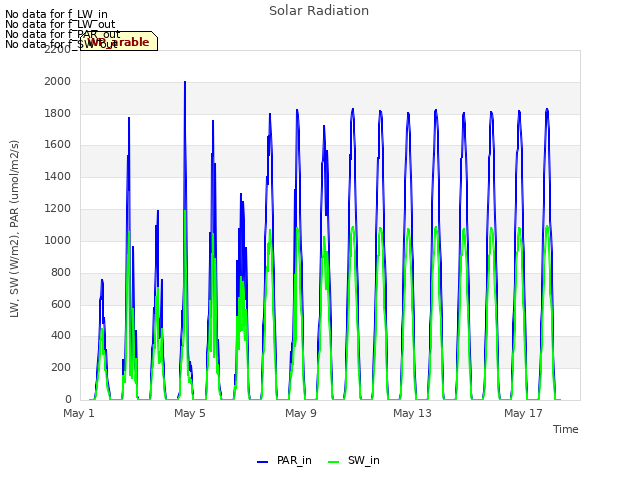Click the 1800 y-axis tick label
Viewport: 640px width, 480px height.
[x=58, y=113]
